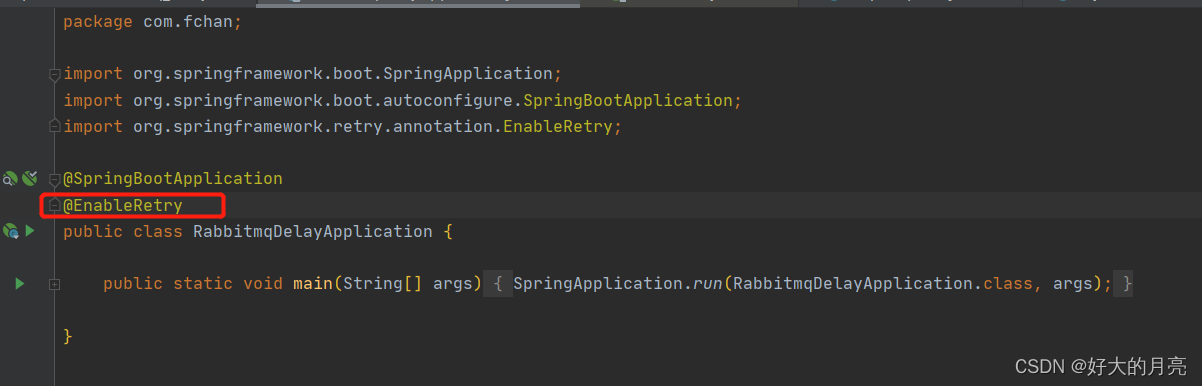The image size is (1202, 386).
Task: Click the @SpringBootApplication annotation
Action: click(173, 179)
